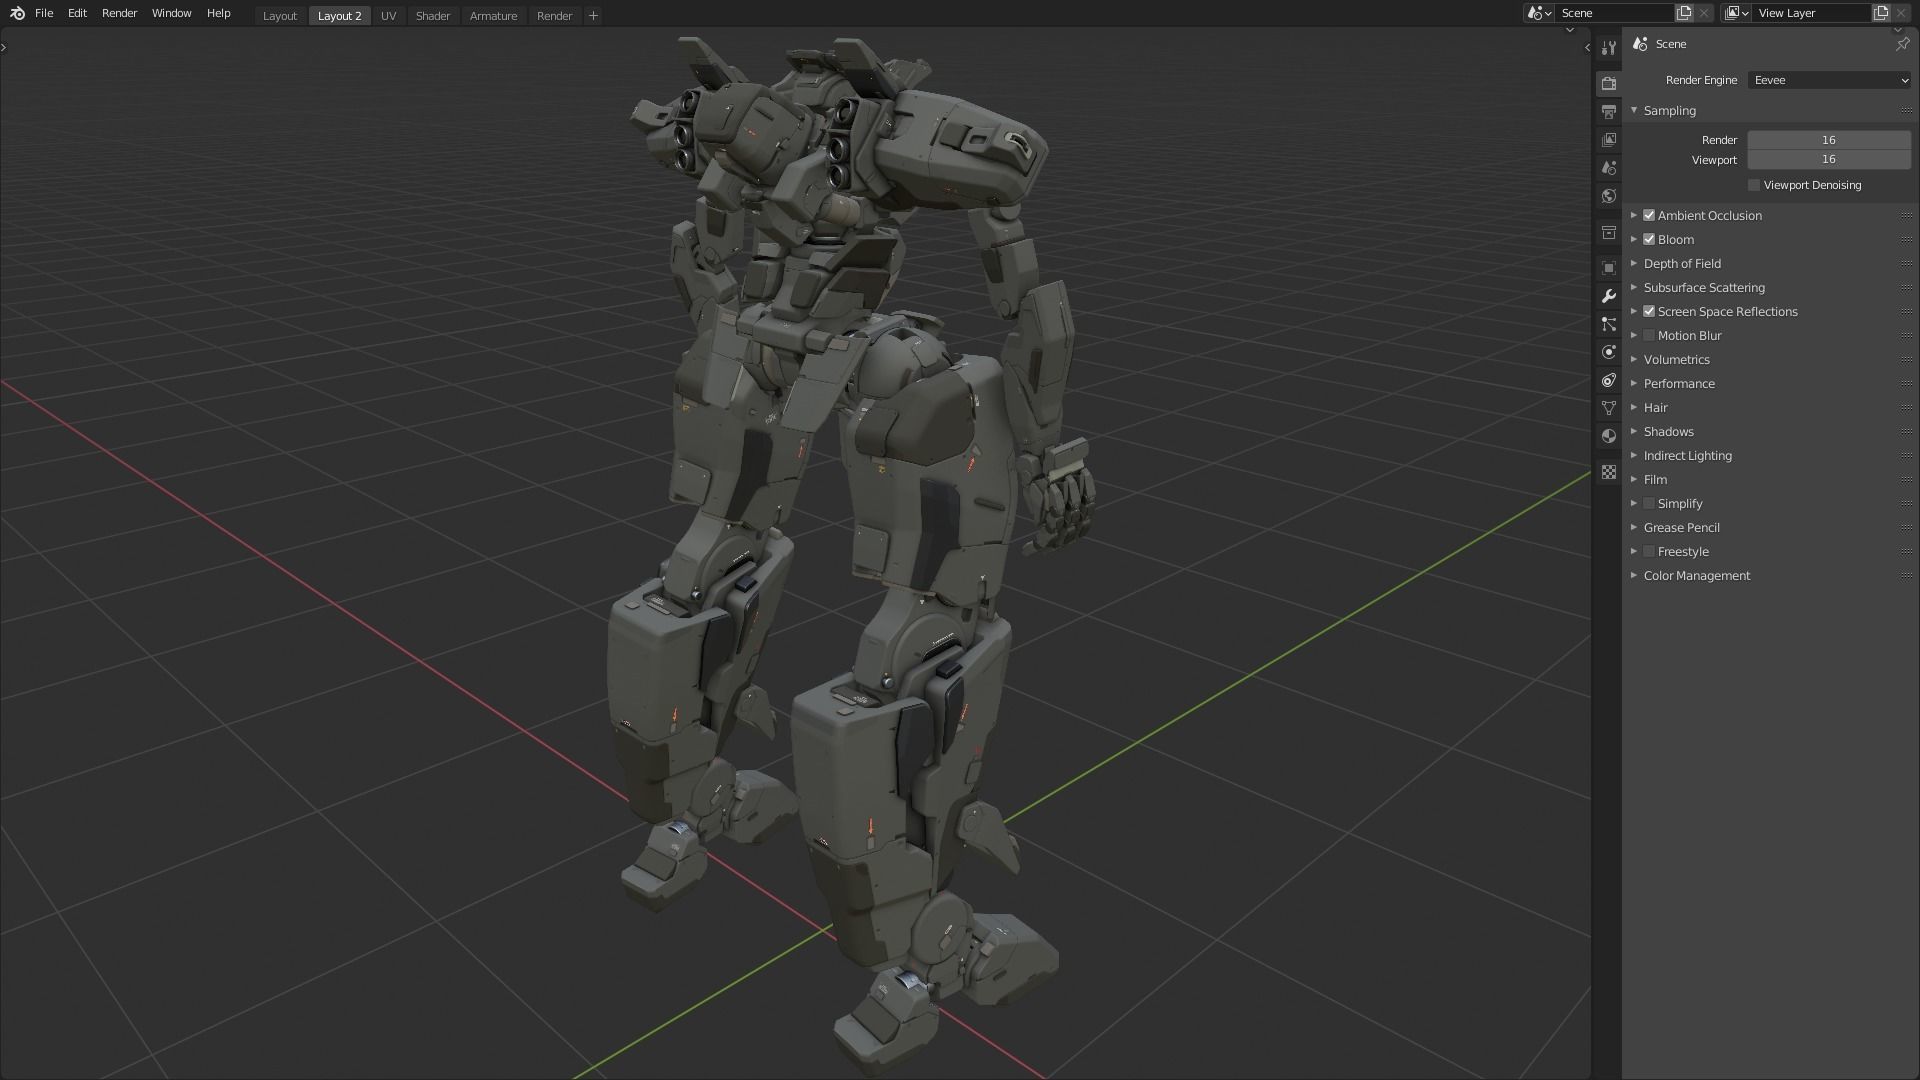This screenshot has width=1920, height=1080.
Task: Expand the Grease Pencil panel
Action: [1634, 527]
